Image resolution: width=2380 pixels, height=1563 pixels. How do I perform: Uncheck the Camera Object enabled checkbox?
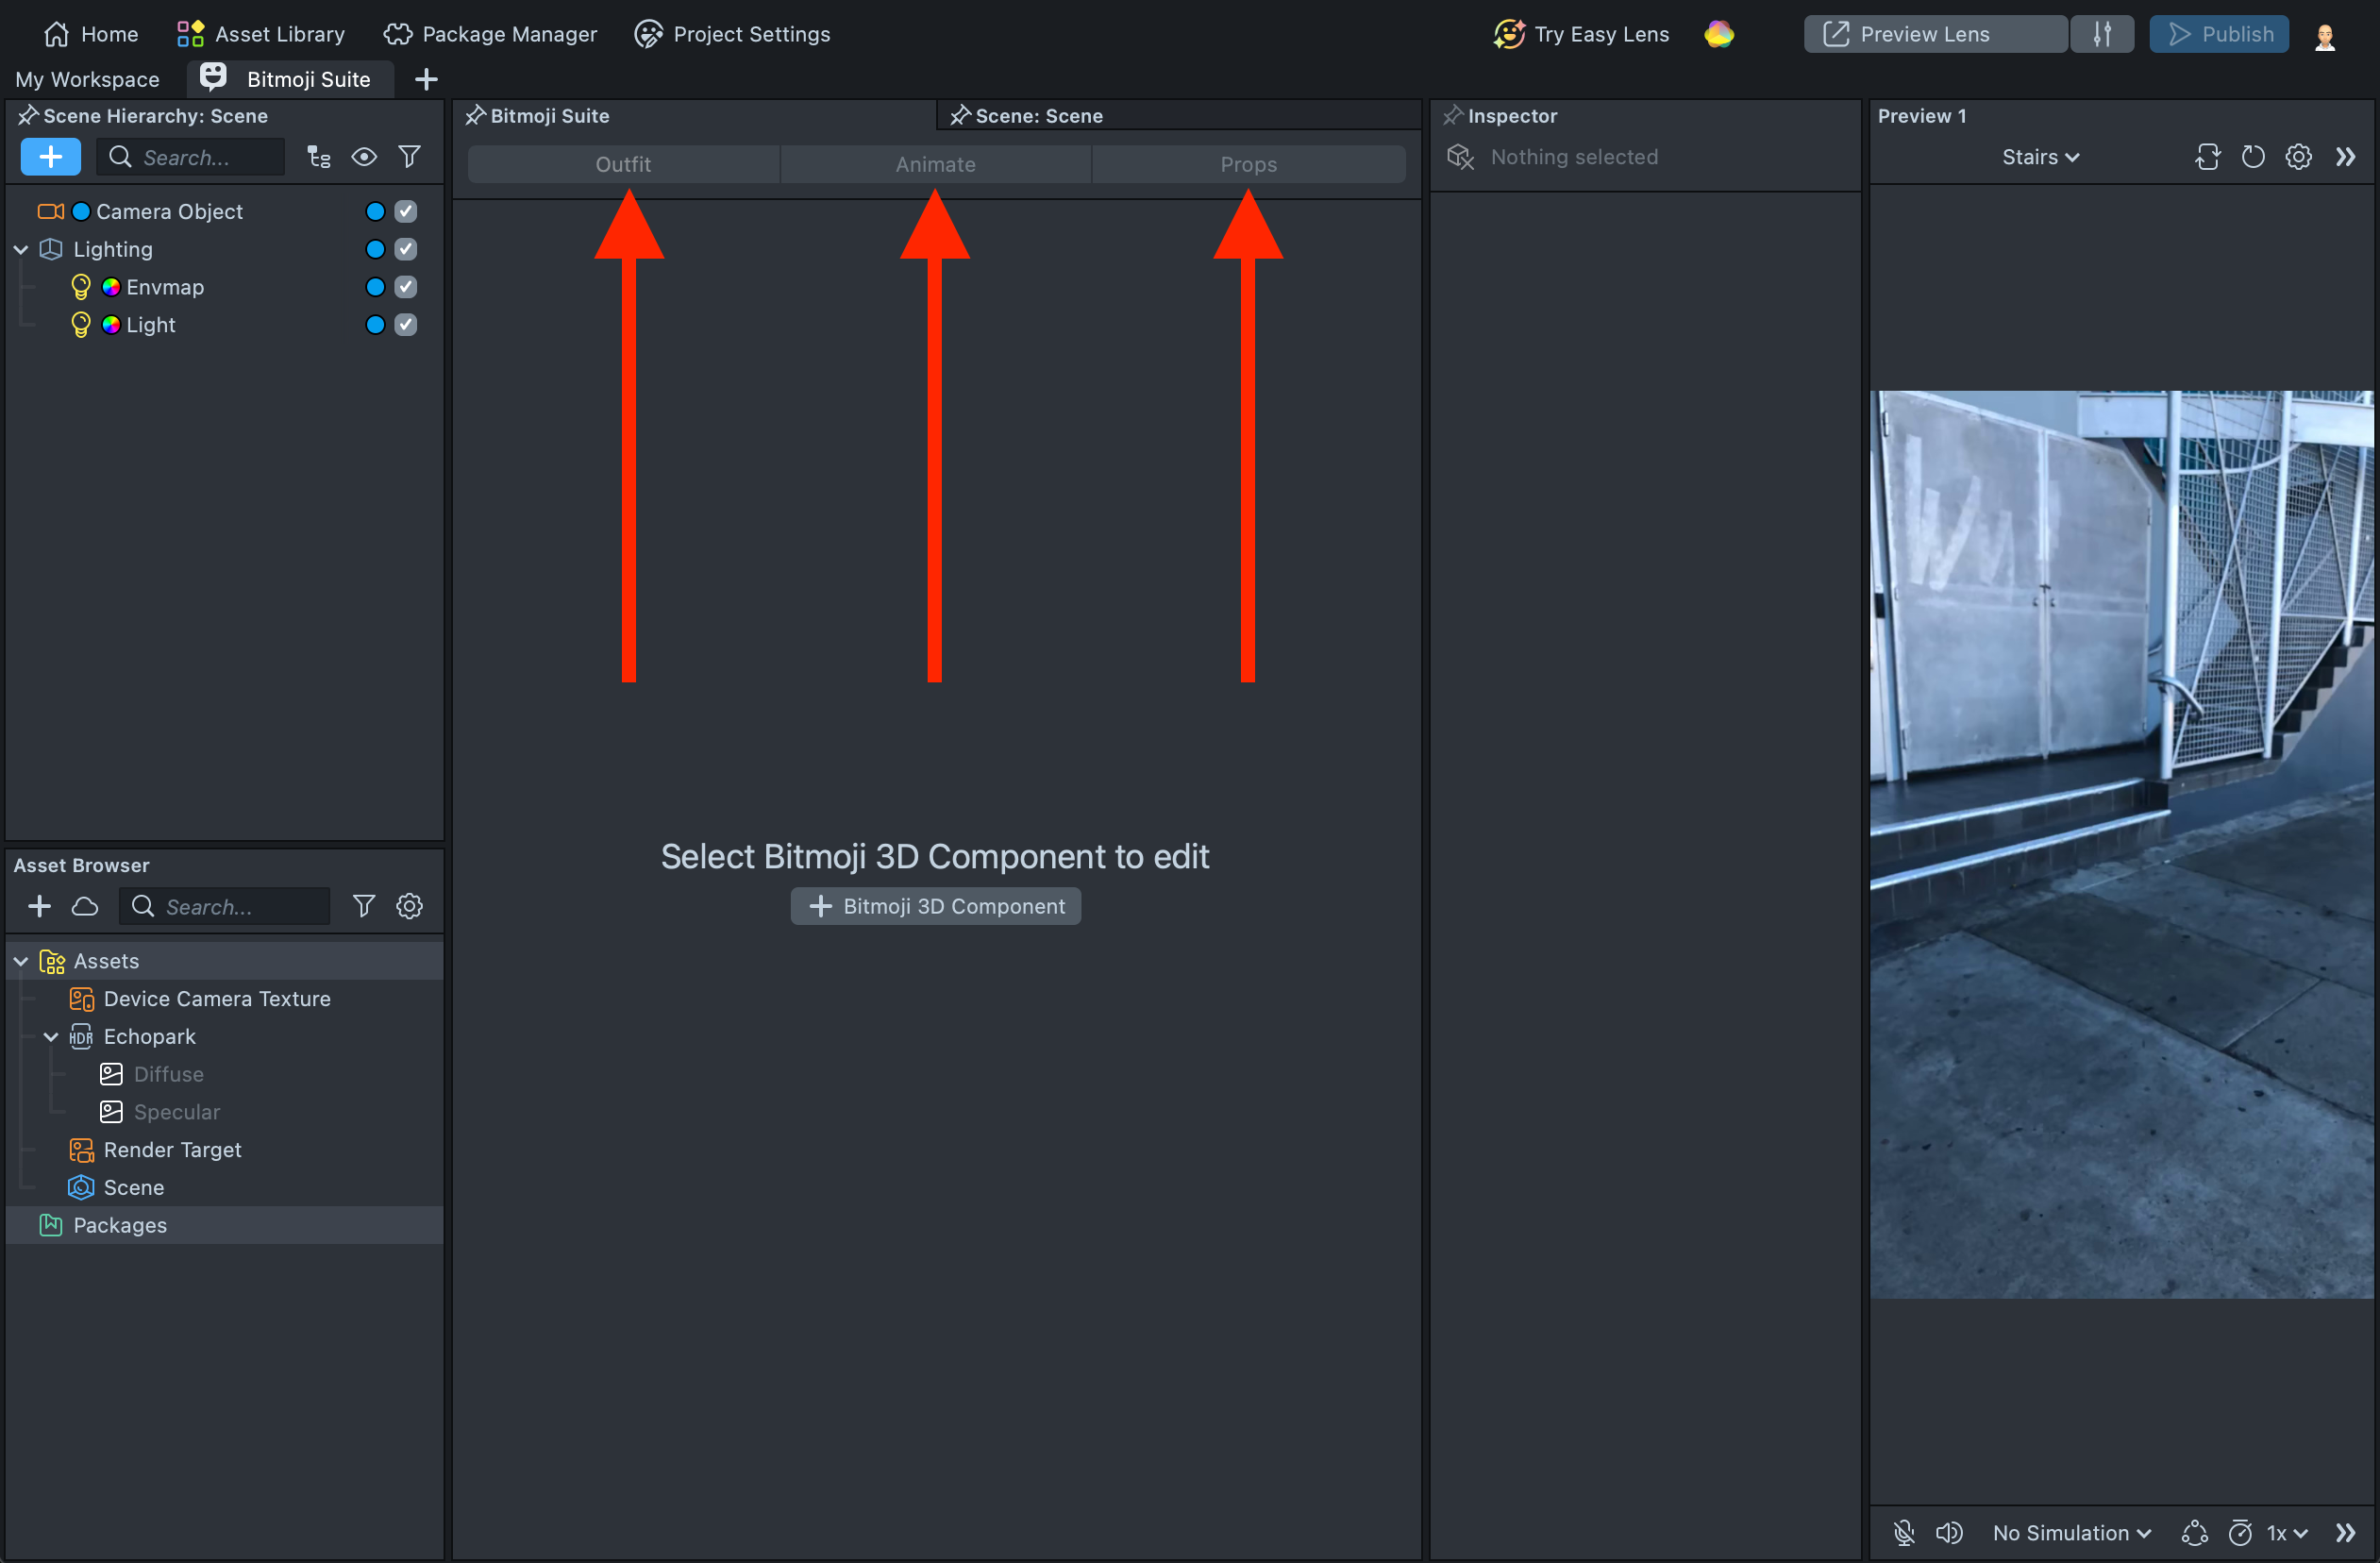pos(406,211)
